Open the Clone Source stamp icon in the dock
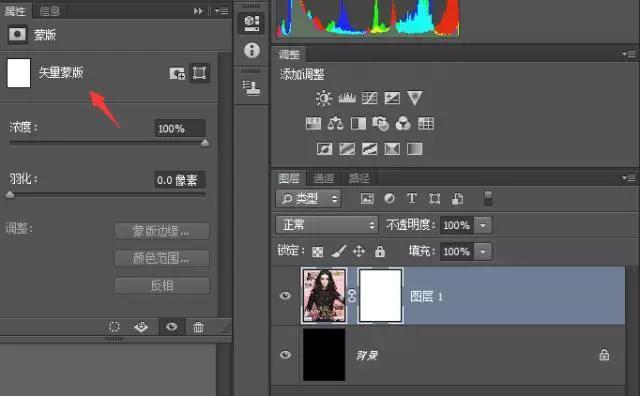640x396 pixels. click(251, 88)
